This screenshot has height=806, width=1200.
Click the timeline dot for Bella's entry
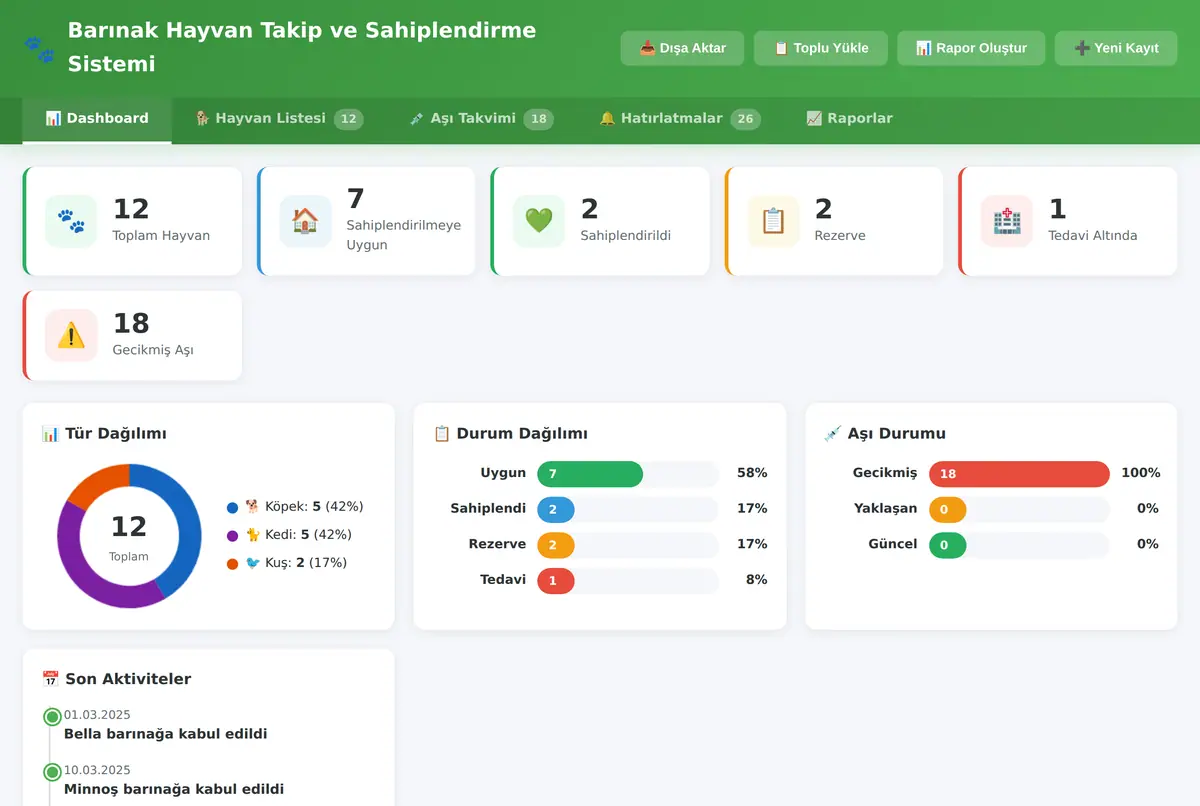point(52,717)
